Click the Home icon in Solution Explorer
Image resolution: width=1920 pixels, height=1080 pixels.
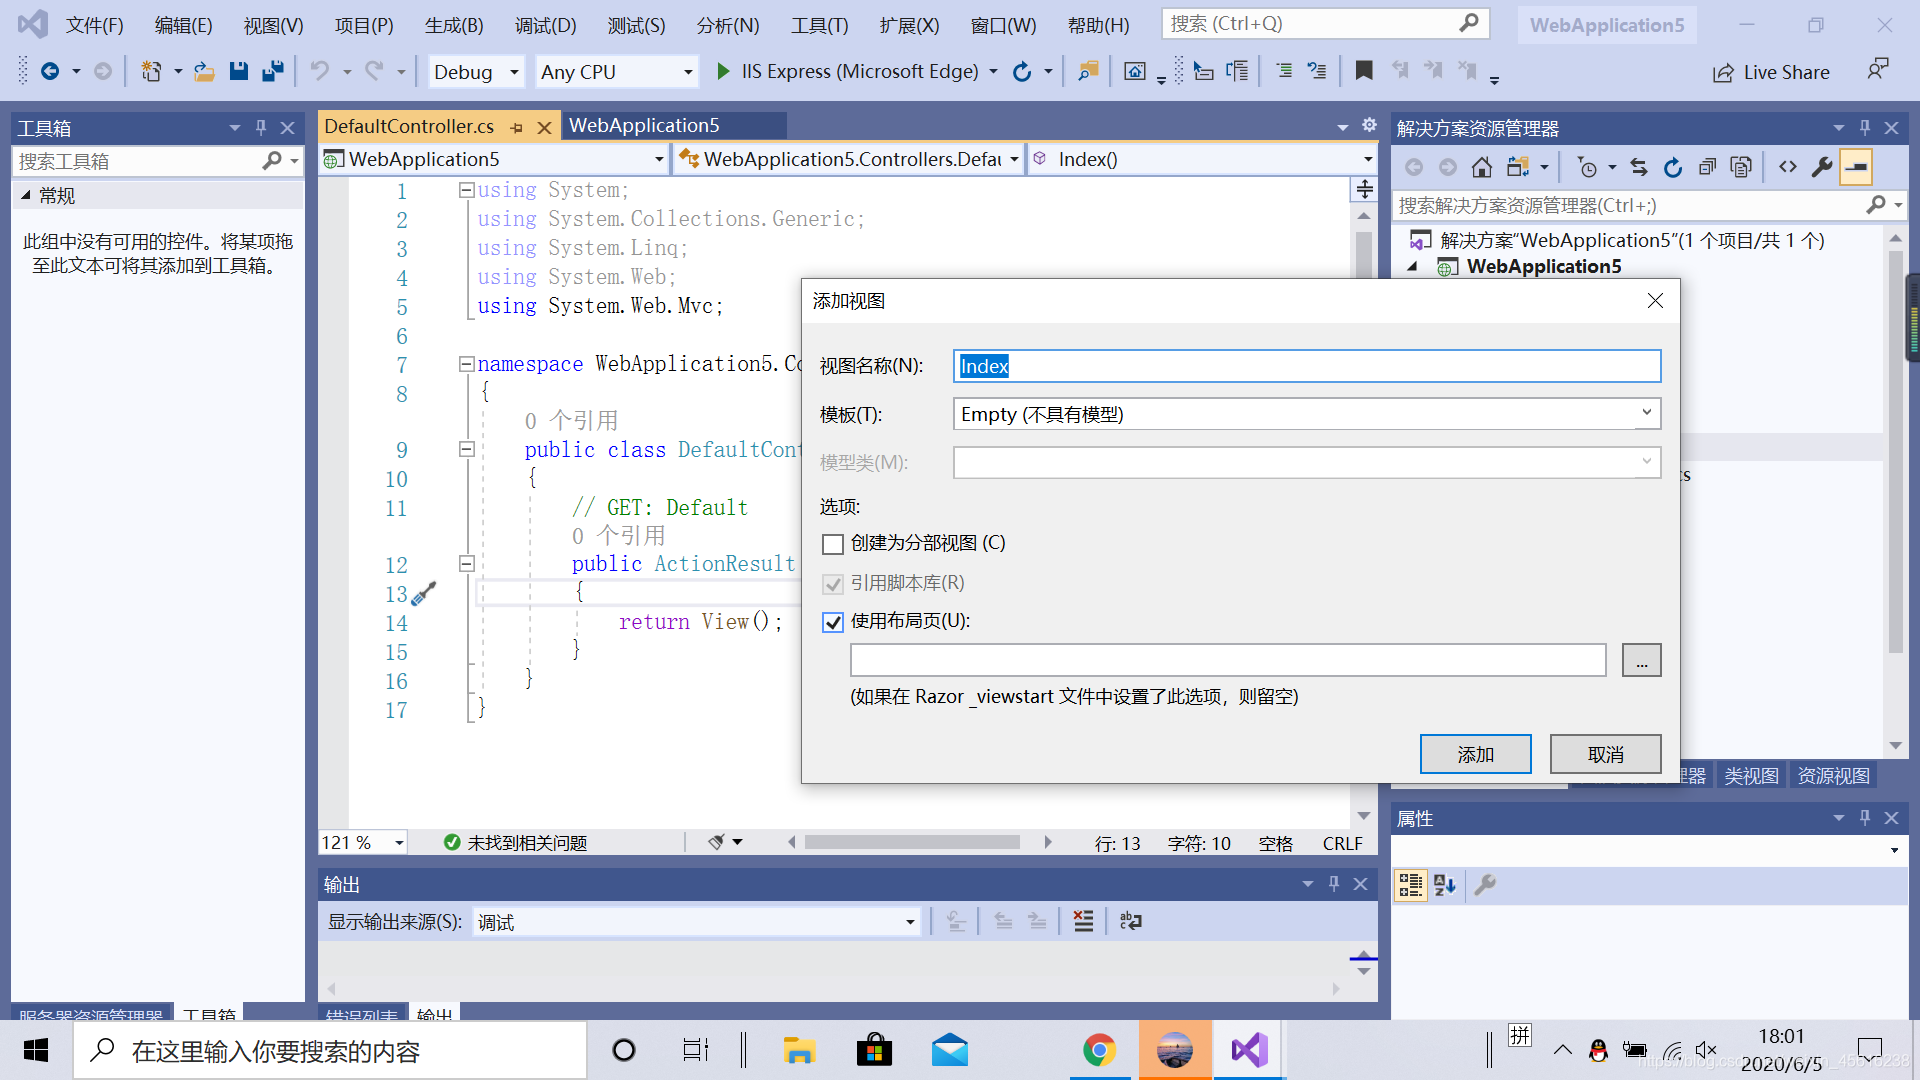point(1481,167)
